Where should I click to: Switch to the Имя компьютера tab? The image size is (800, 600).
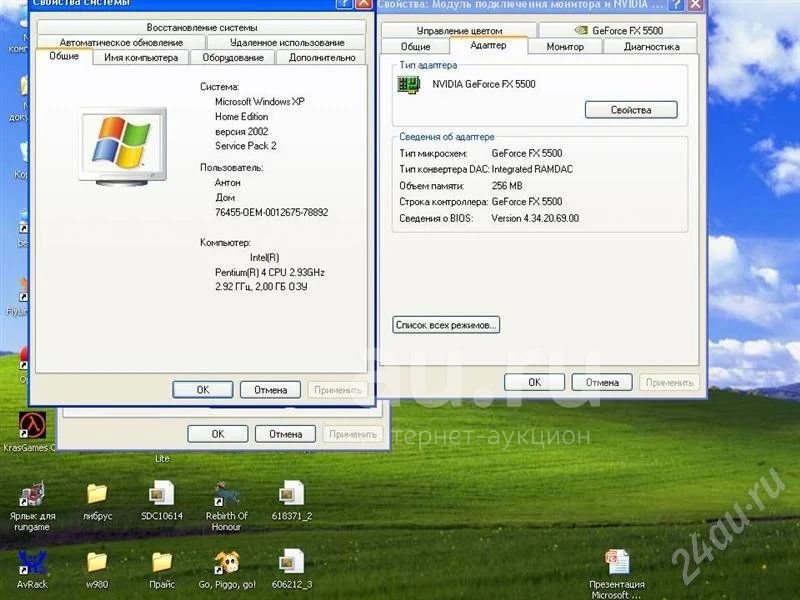coord(141,58)
